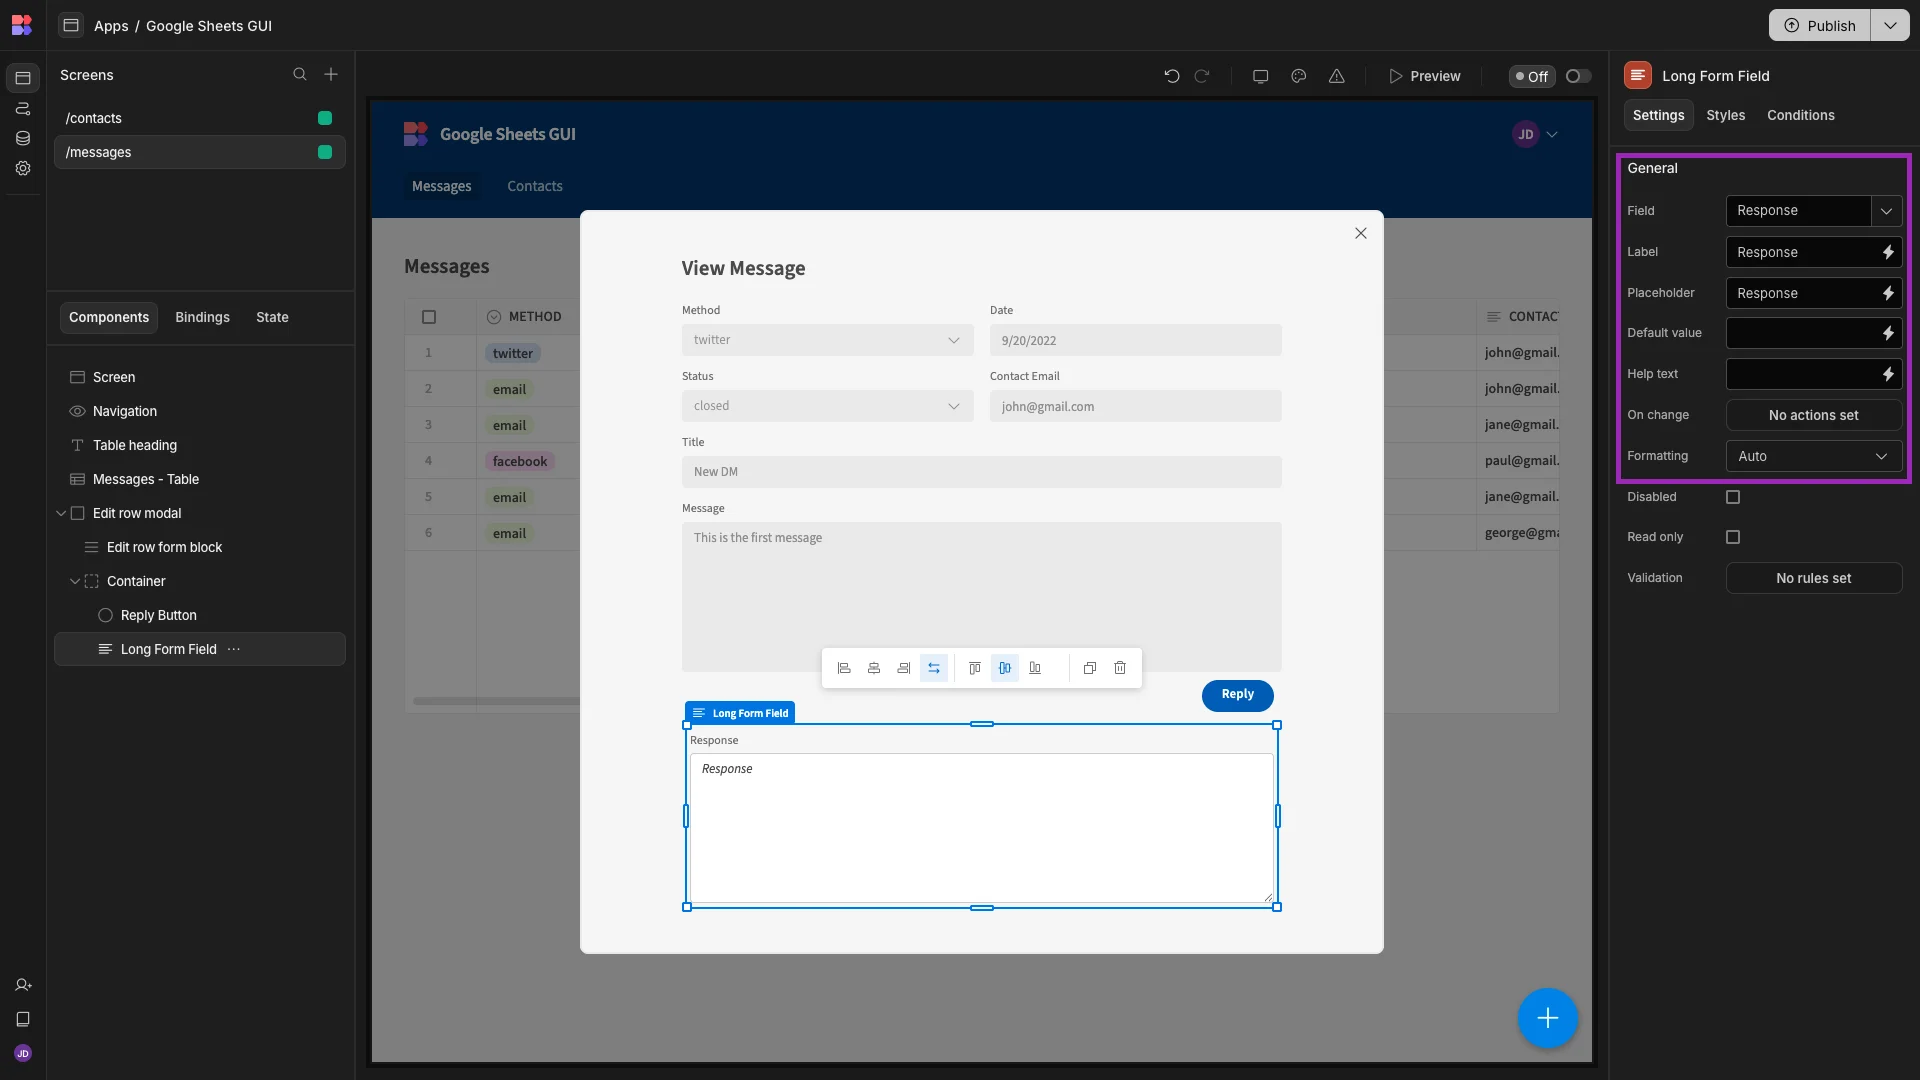The height and width of the screenshot is (1080, 1920).
Task: Toggle the Off switch in the top bar
Action: (1578, 76)
